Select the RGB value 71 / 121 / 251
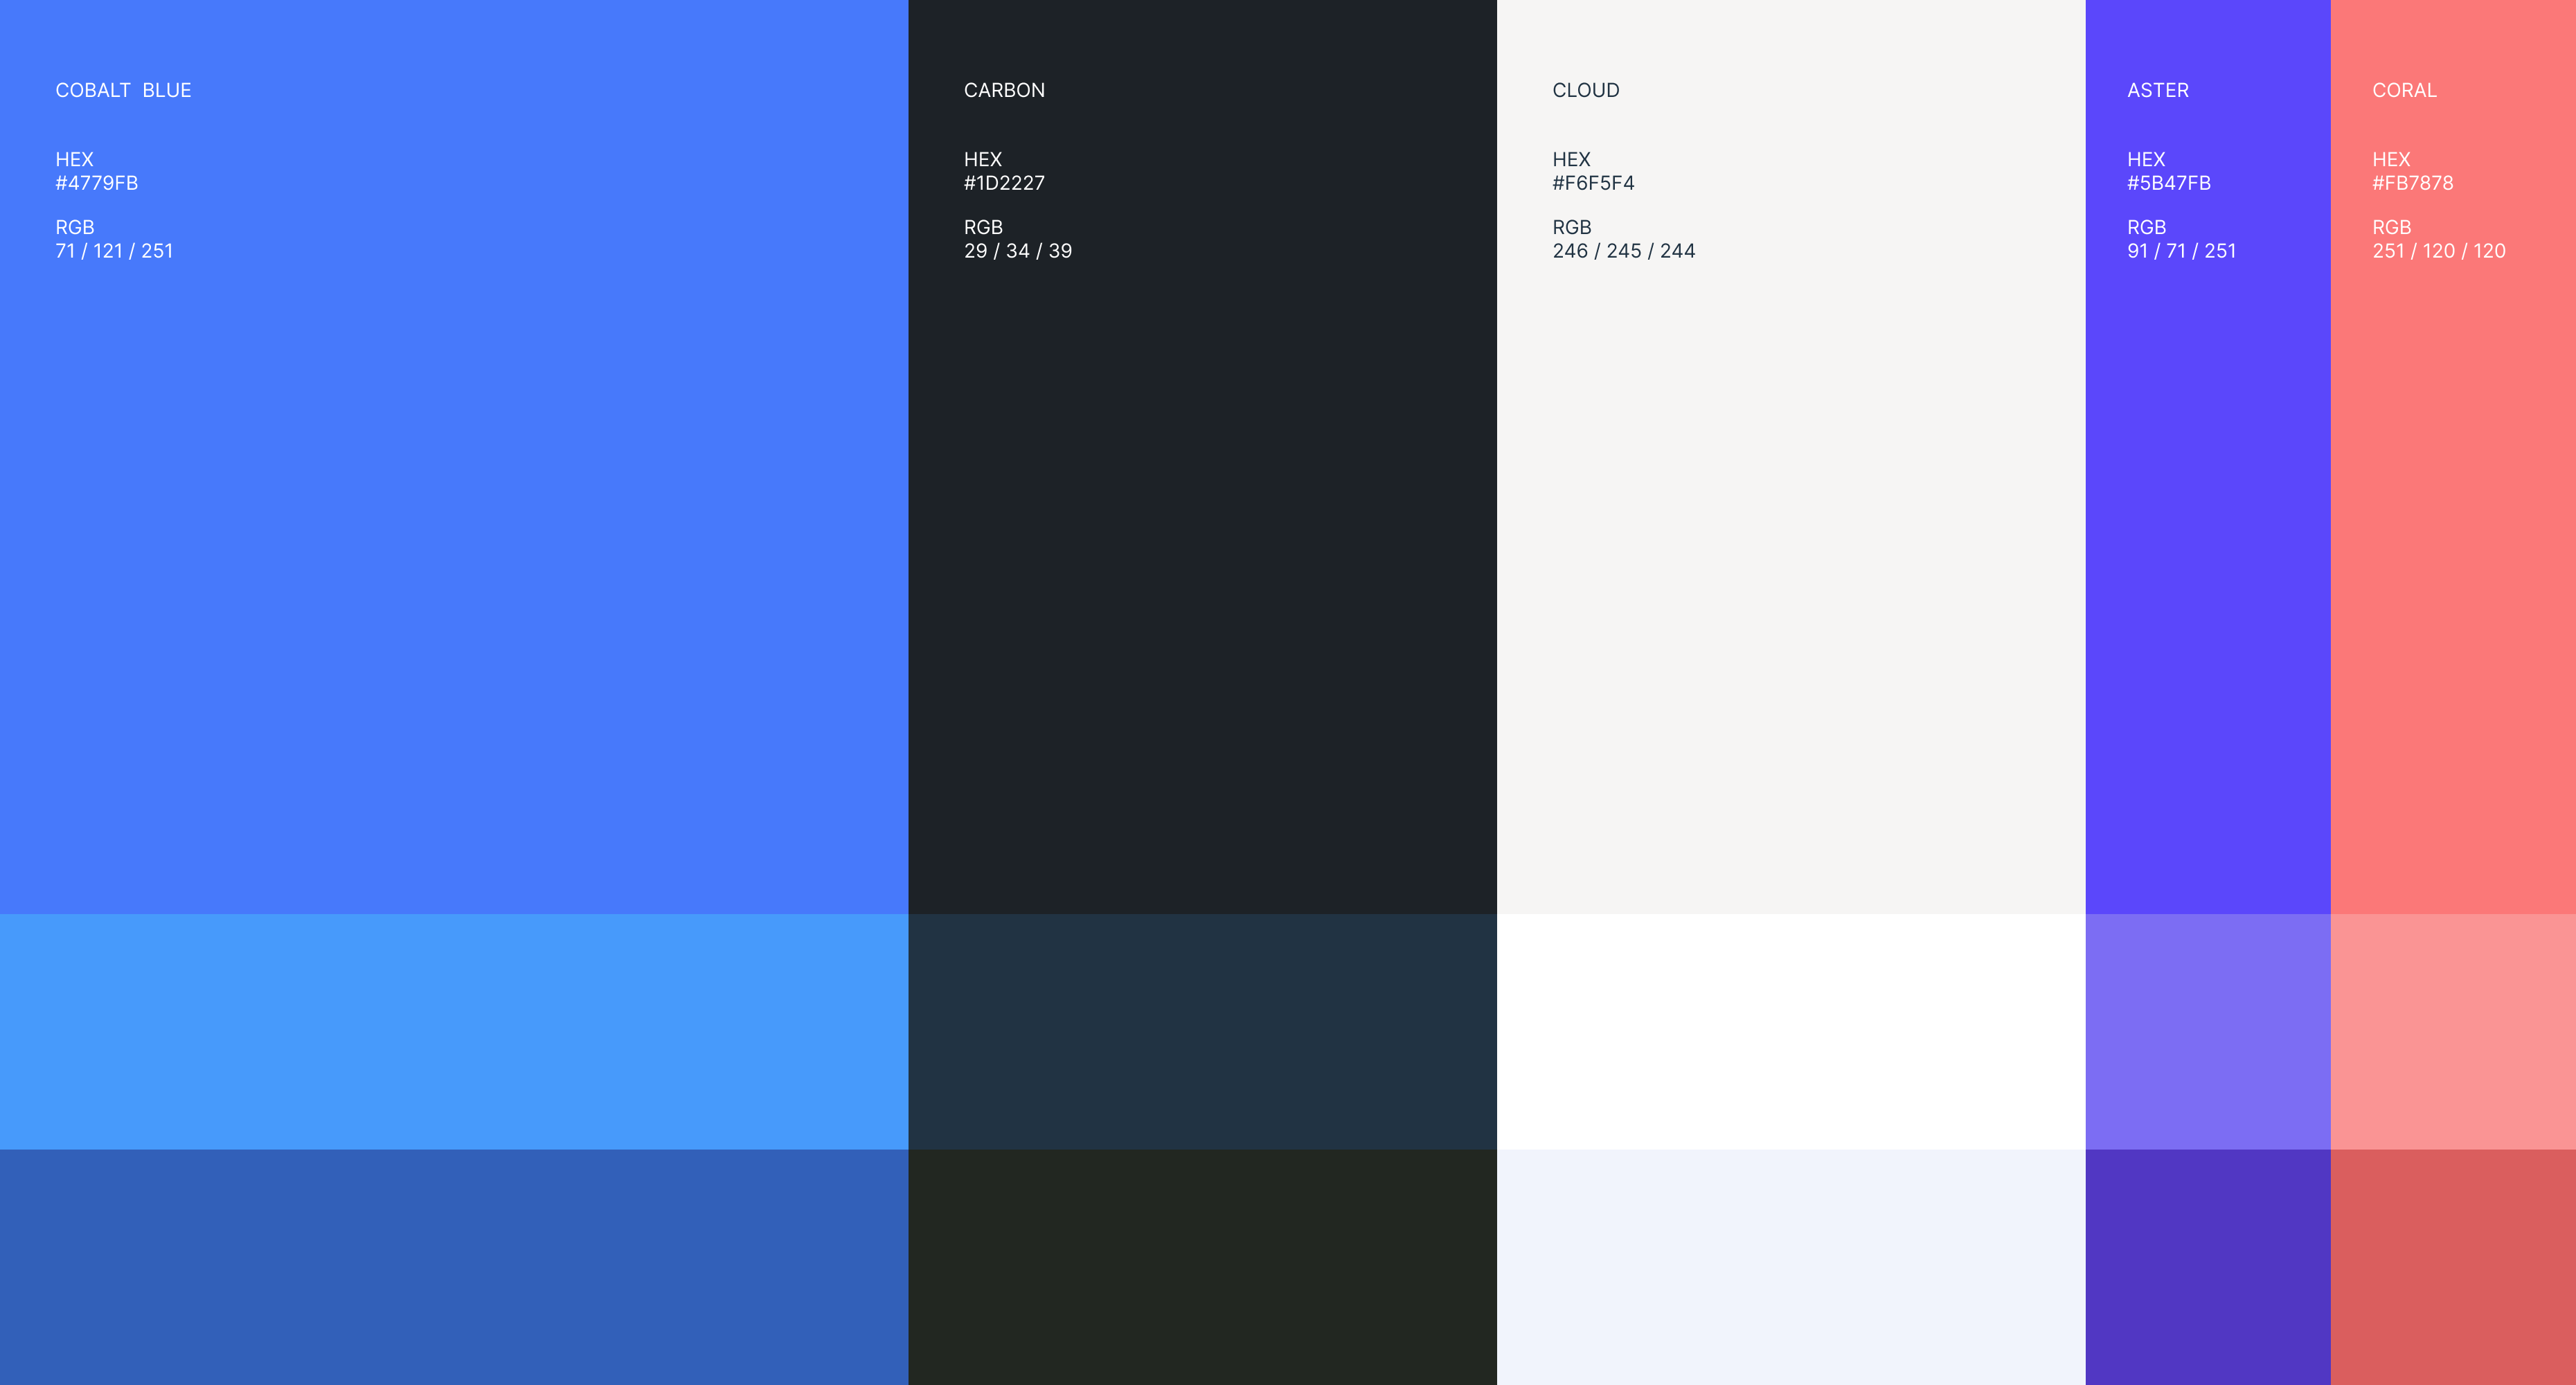2576x1385 pixels. [114, 251]
